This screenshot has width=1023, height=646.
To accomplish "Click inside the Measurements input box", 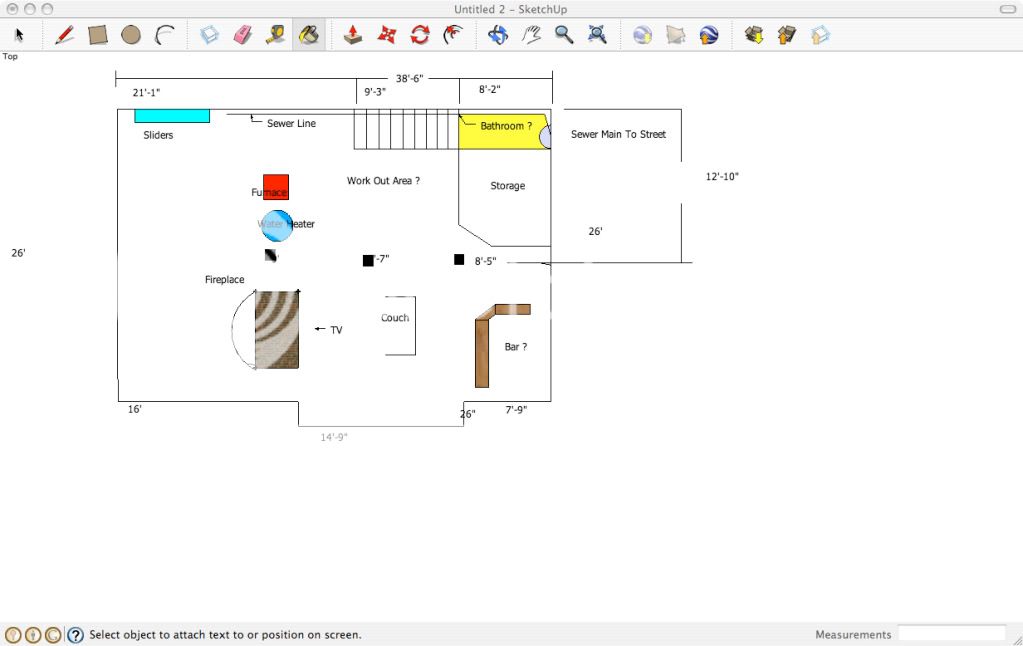I will 951,633.
